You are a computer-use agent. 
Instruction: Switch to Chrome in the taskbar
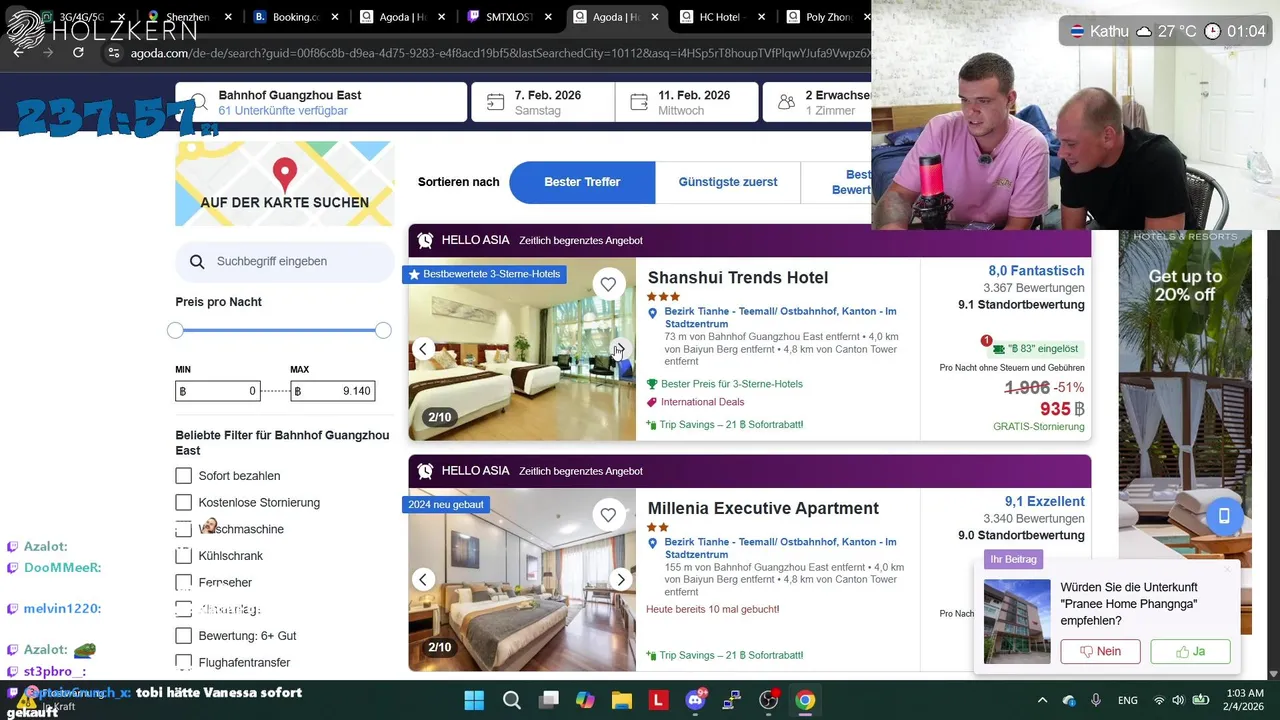pyautogui.click(x=805, y=700)
